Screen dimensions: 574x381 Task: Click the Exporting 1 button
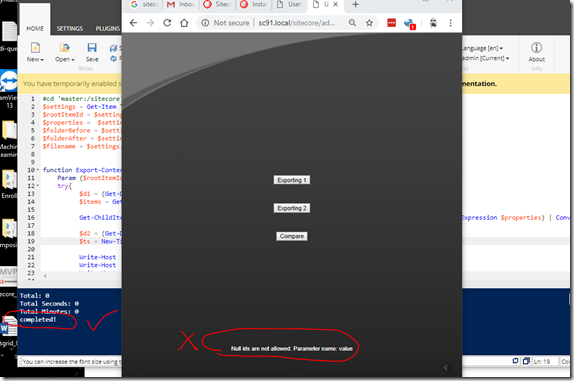coord(292,180)
